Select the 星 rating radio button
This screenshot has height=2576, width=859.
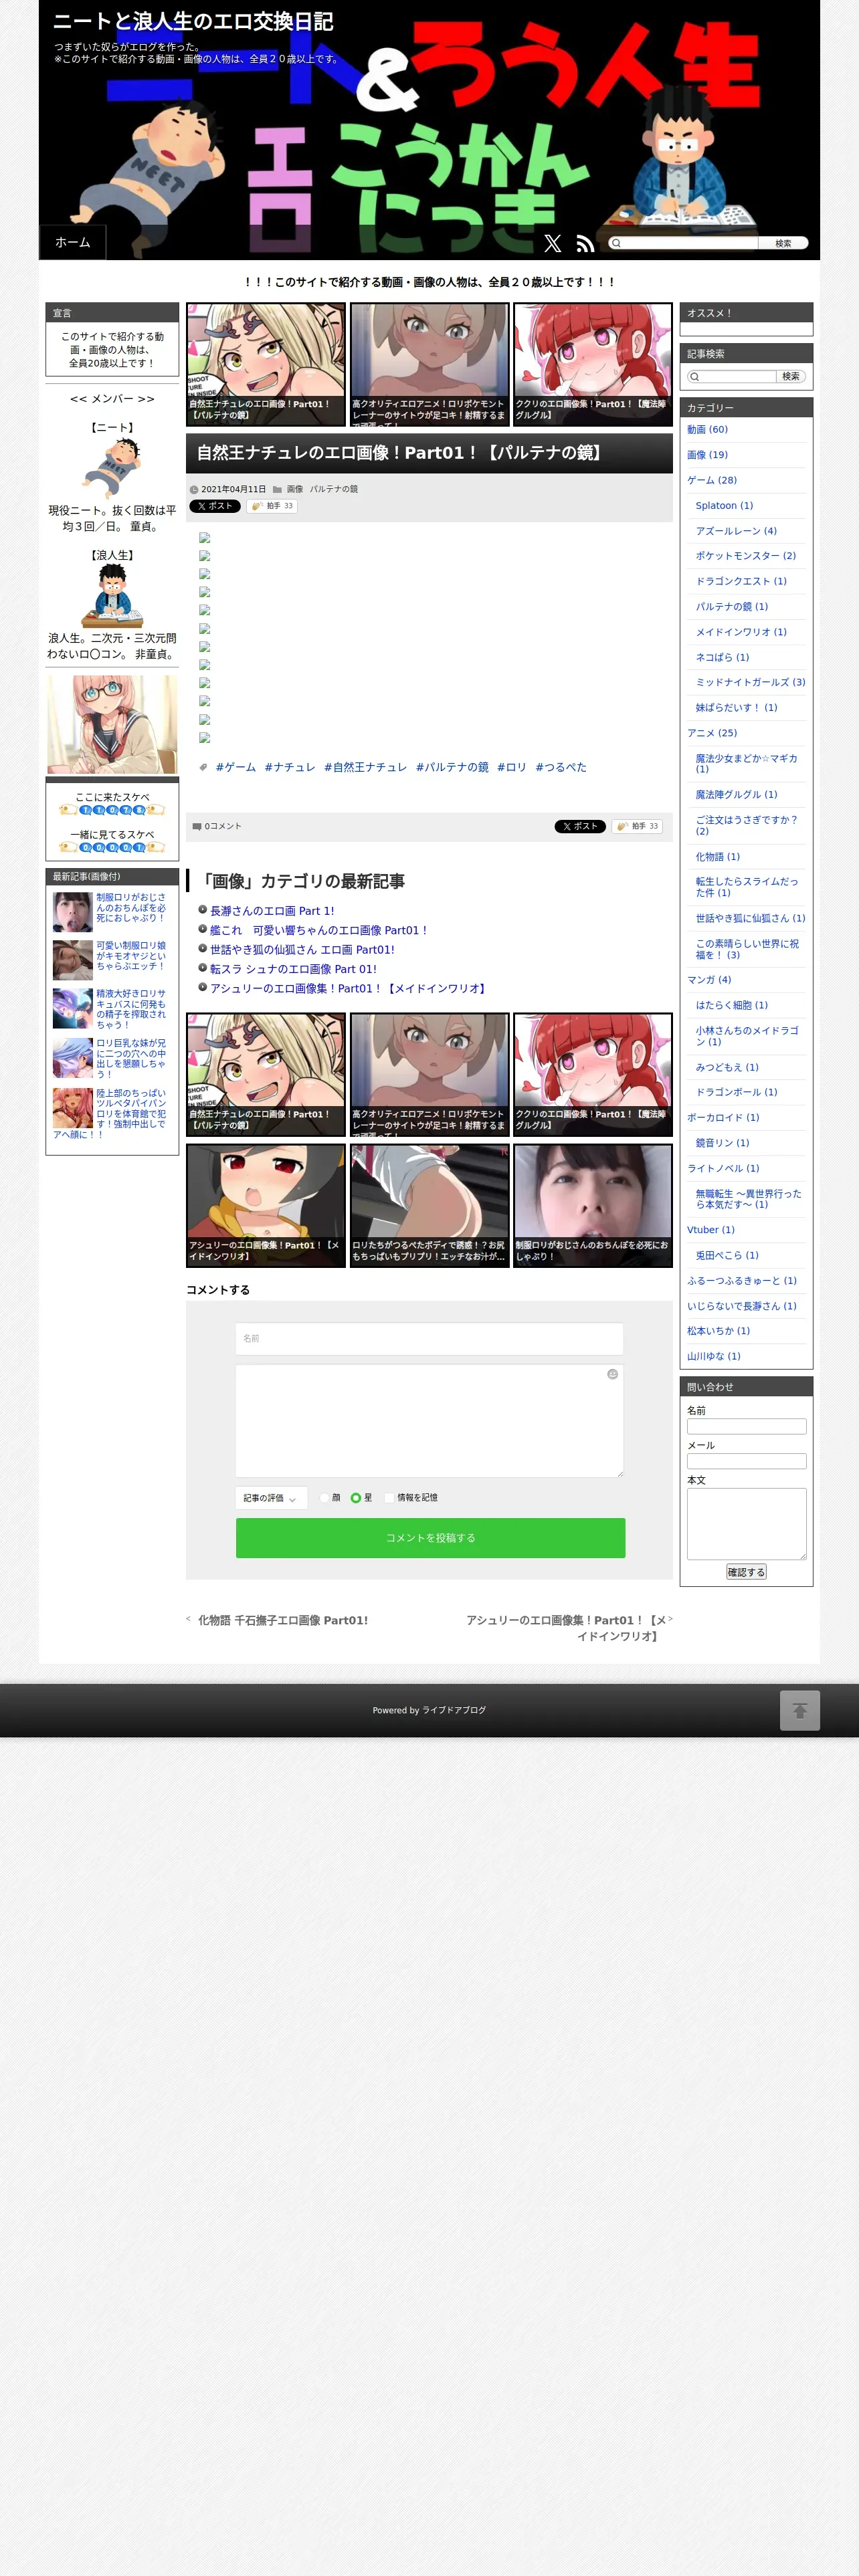tap(356, 1497)
